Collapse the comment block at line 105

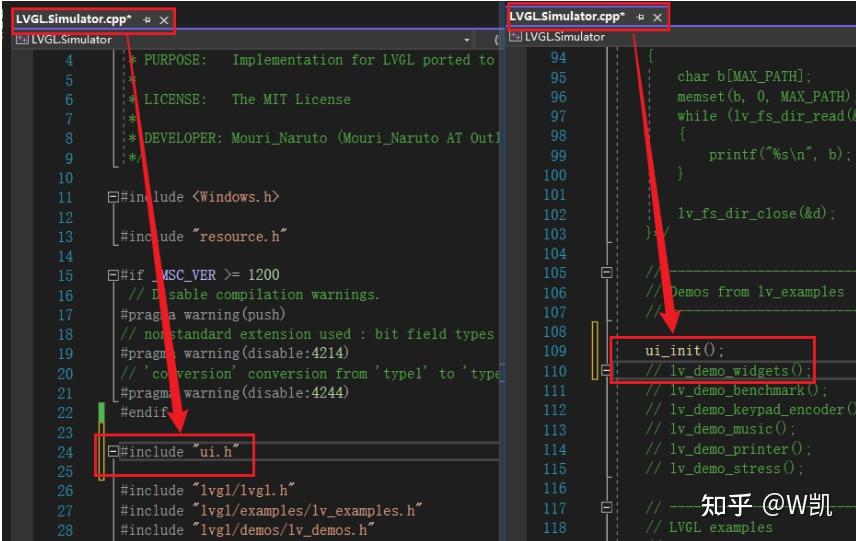(607, 272)
